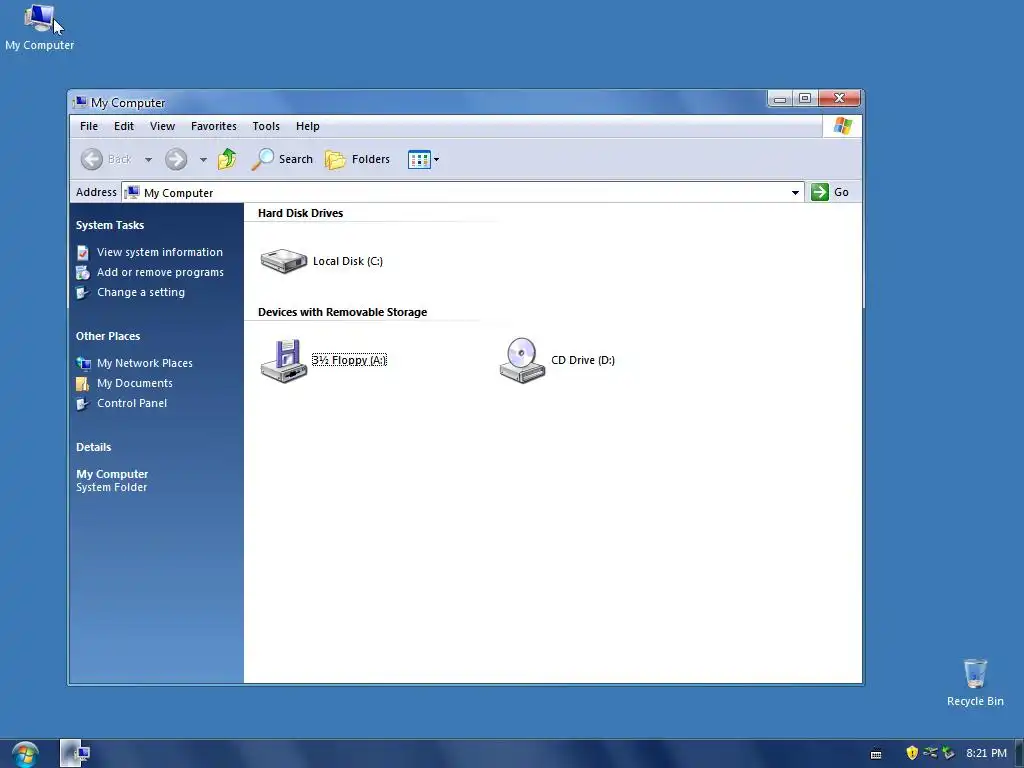Maximize the My Computer window
This screenshot has height=768, width=1024.
805,99
